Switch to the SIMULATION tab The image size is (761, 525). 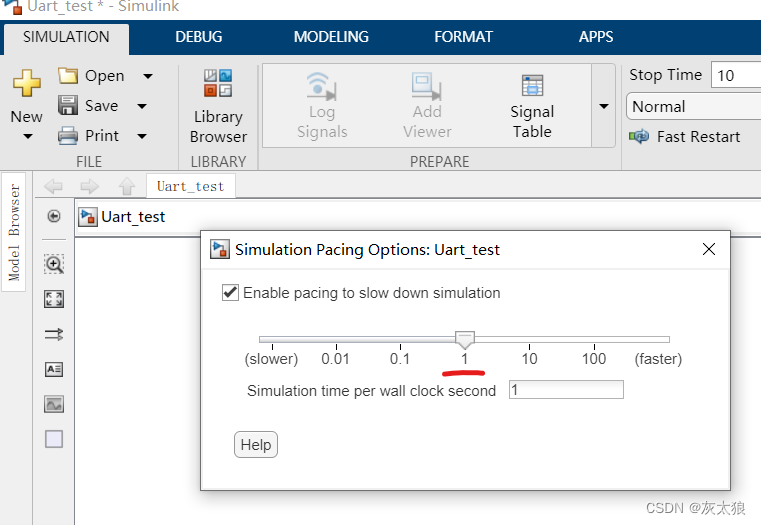66,37
